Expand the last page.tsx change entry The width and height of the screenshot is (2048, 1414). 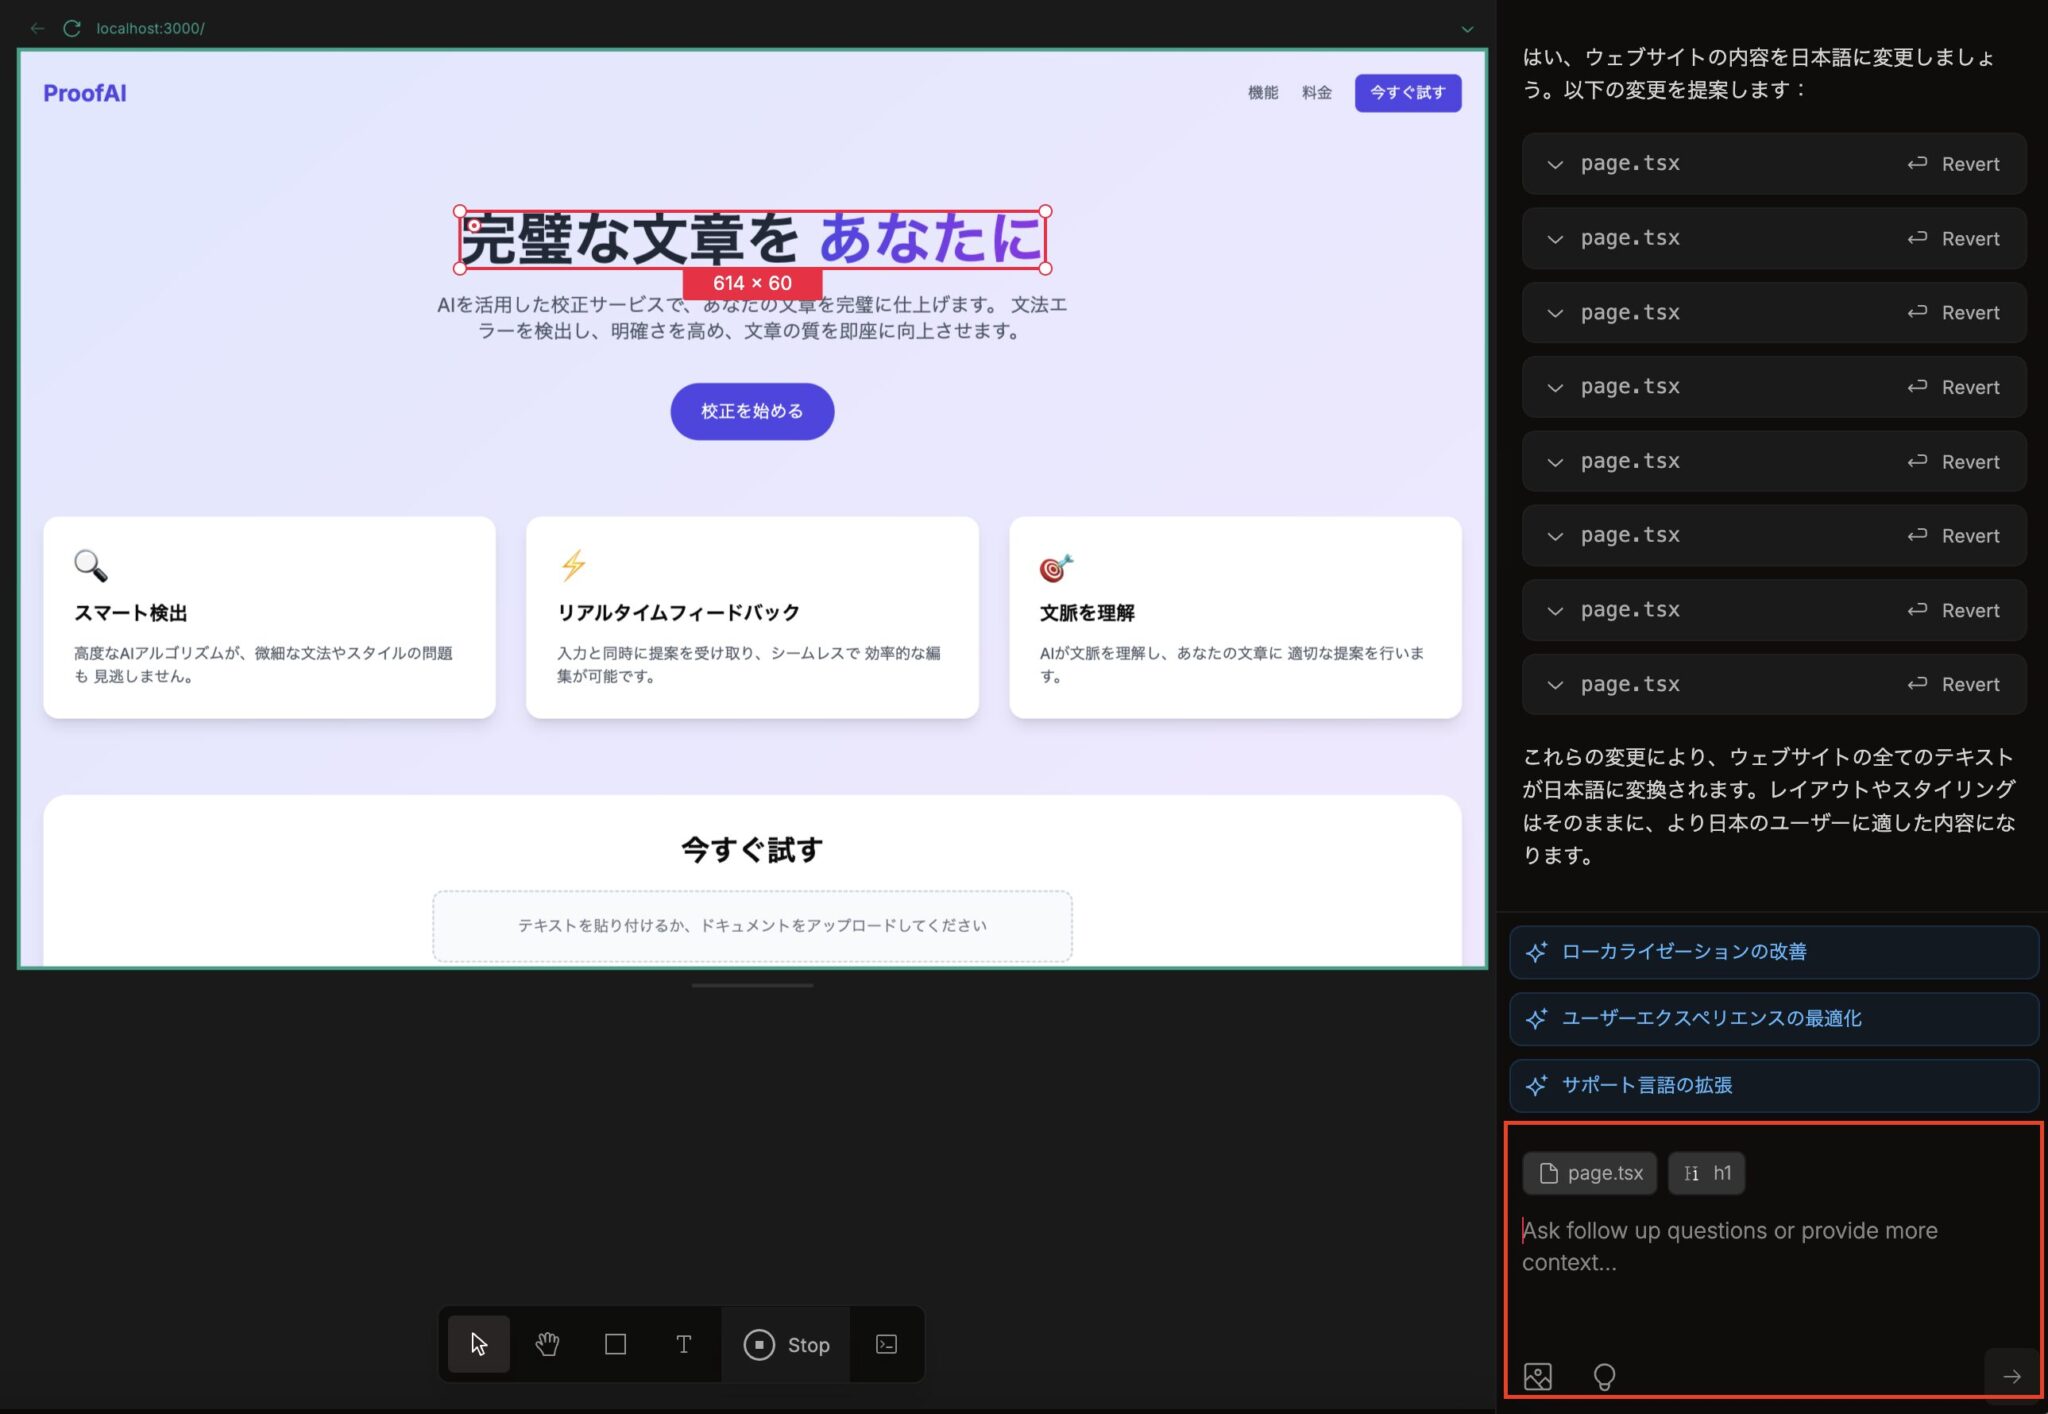tap(1554, 684)
